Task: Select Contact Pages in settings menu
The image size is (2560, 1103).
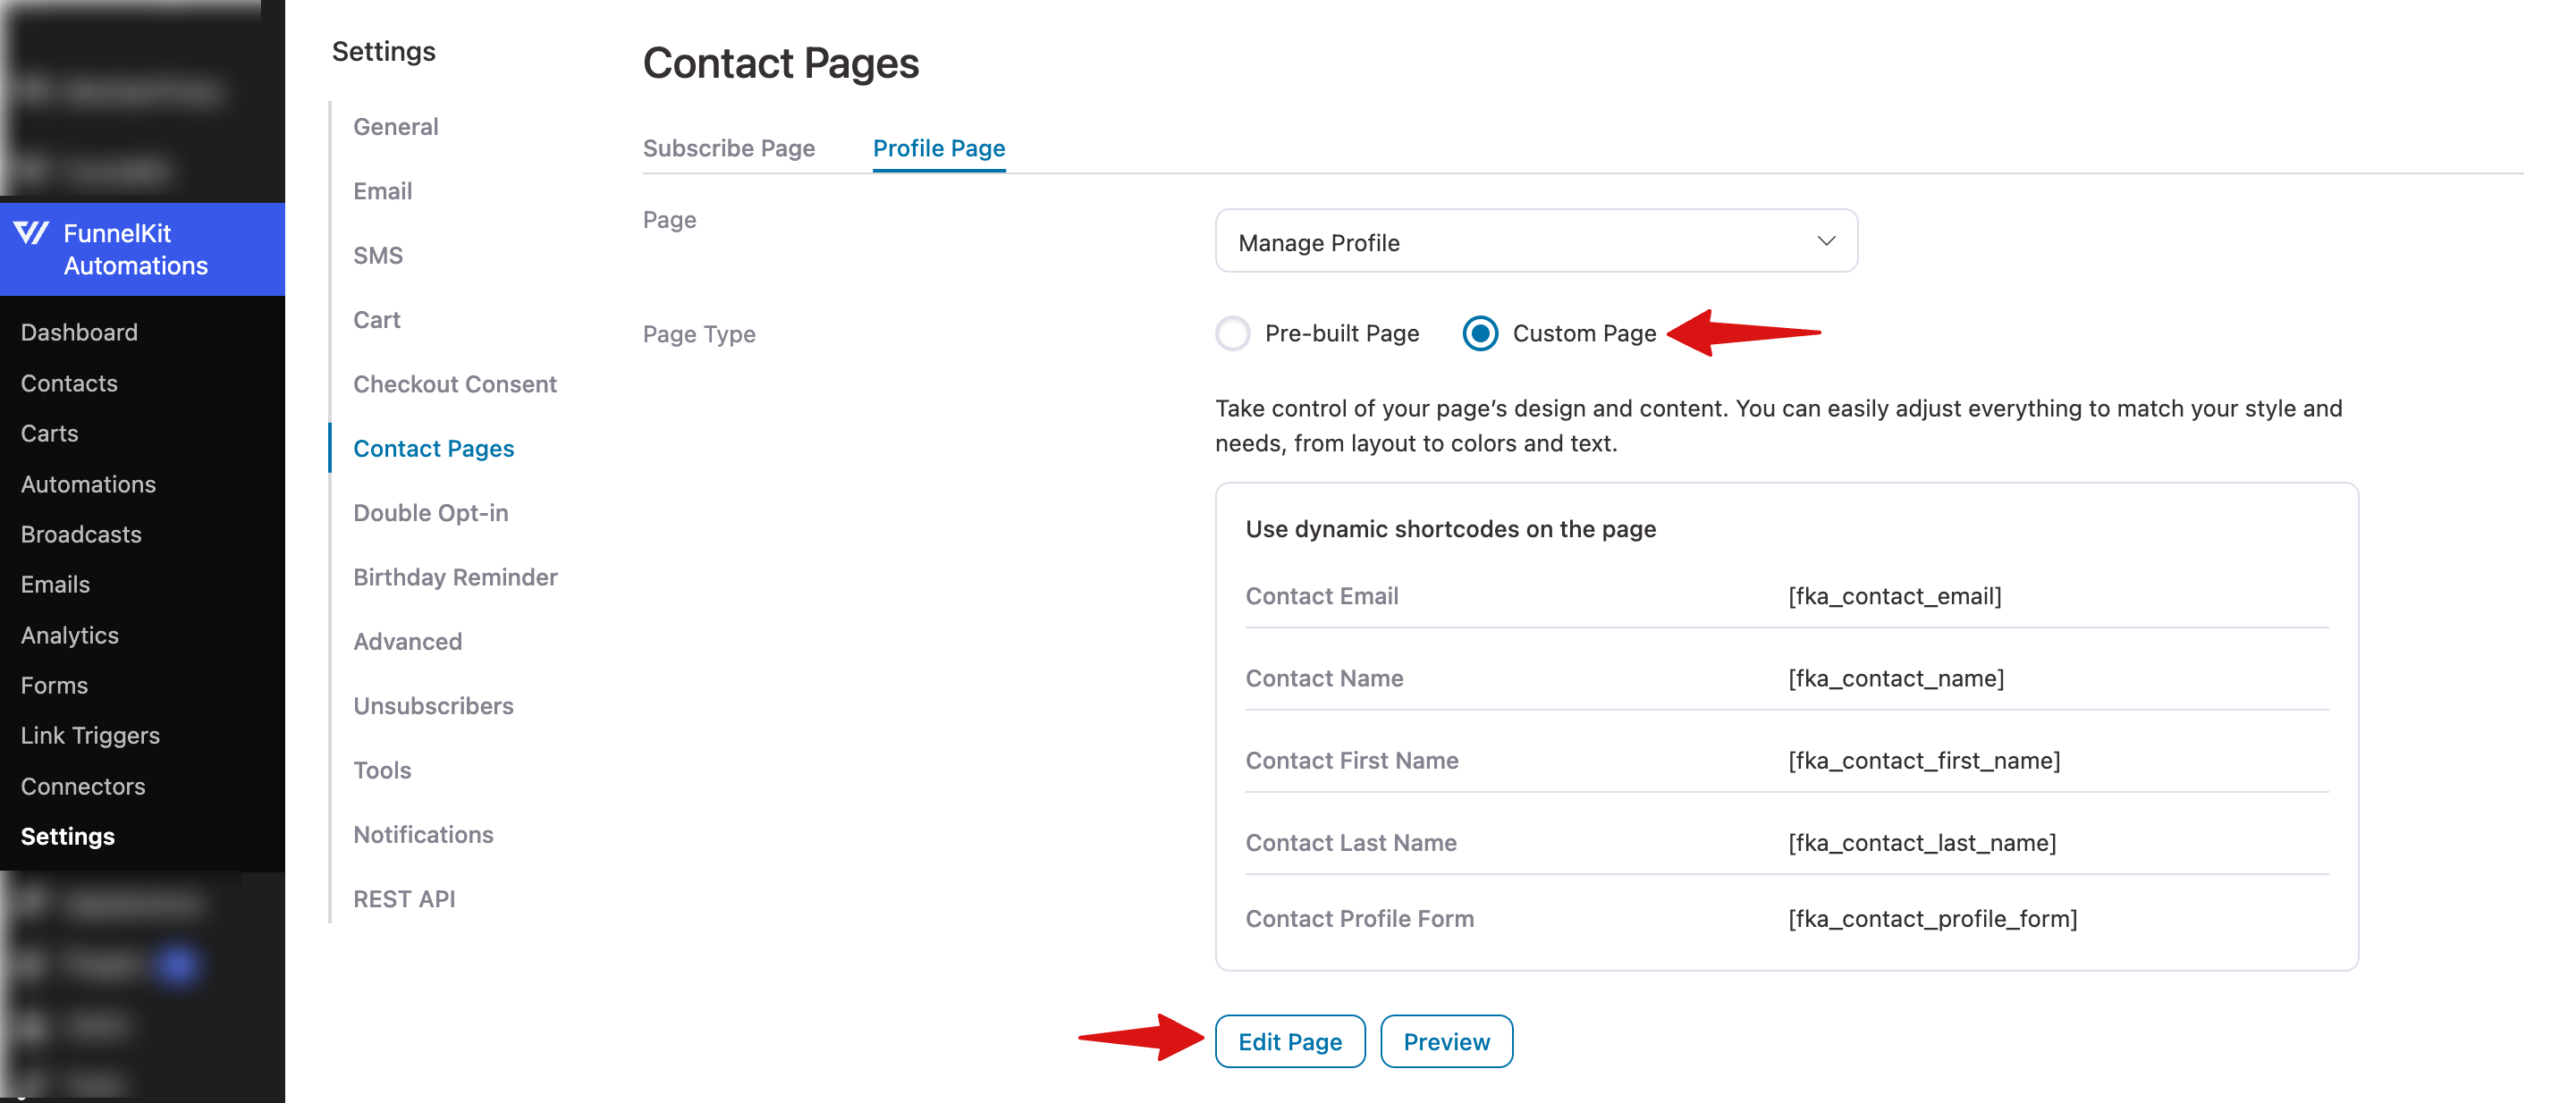Action: pyautogui.click(x=433, y=448)
